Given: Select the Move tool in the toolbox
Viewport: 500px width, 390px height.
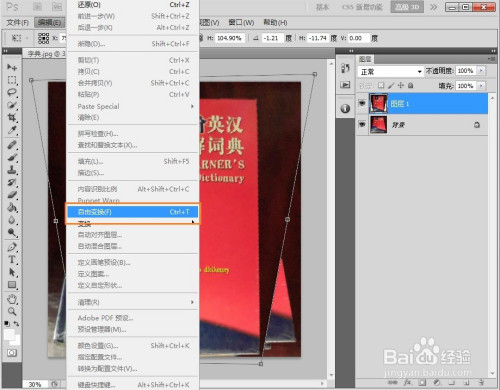Looking at the screenshot, I should [x=12, y=67].
